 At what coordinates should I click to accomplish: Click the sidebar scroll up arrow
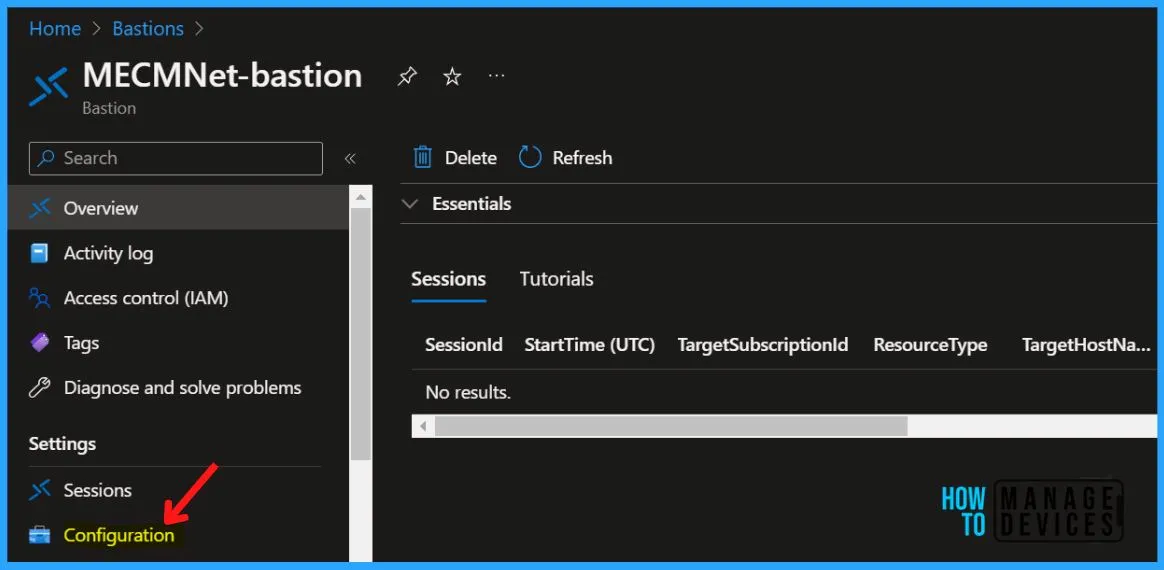[360, 197]
